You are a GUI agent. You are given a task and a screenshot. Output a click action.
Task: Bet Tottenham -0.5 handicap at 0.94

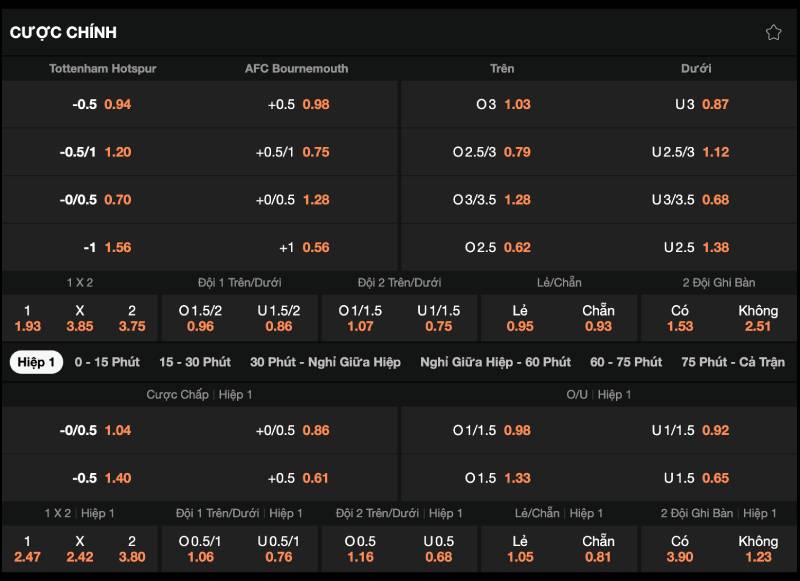(x=102, y=104)
